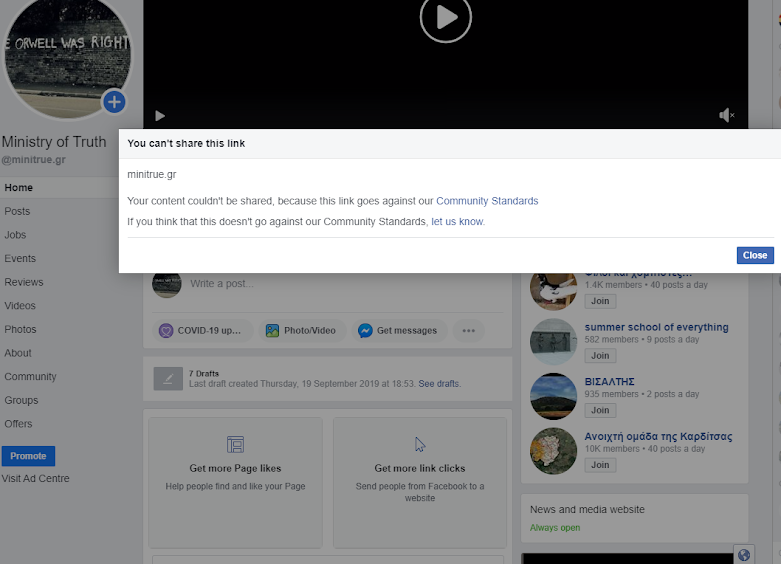781x564 pixels.
Task: Click the News and media website text
Action: pyautogui.click(x=587, y=509)
